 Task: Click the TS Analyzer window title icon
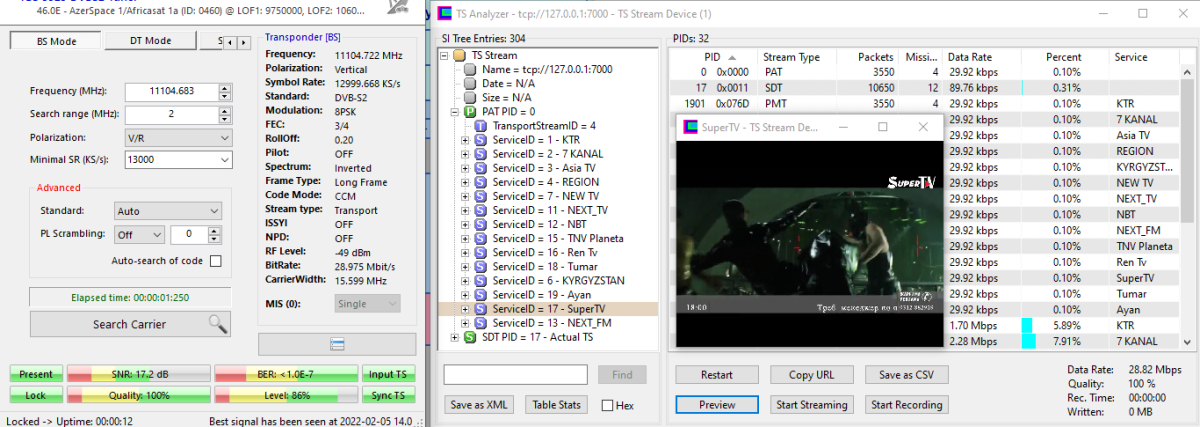point(445,14)
